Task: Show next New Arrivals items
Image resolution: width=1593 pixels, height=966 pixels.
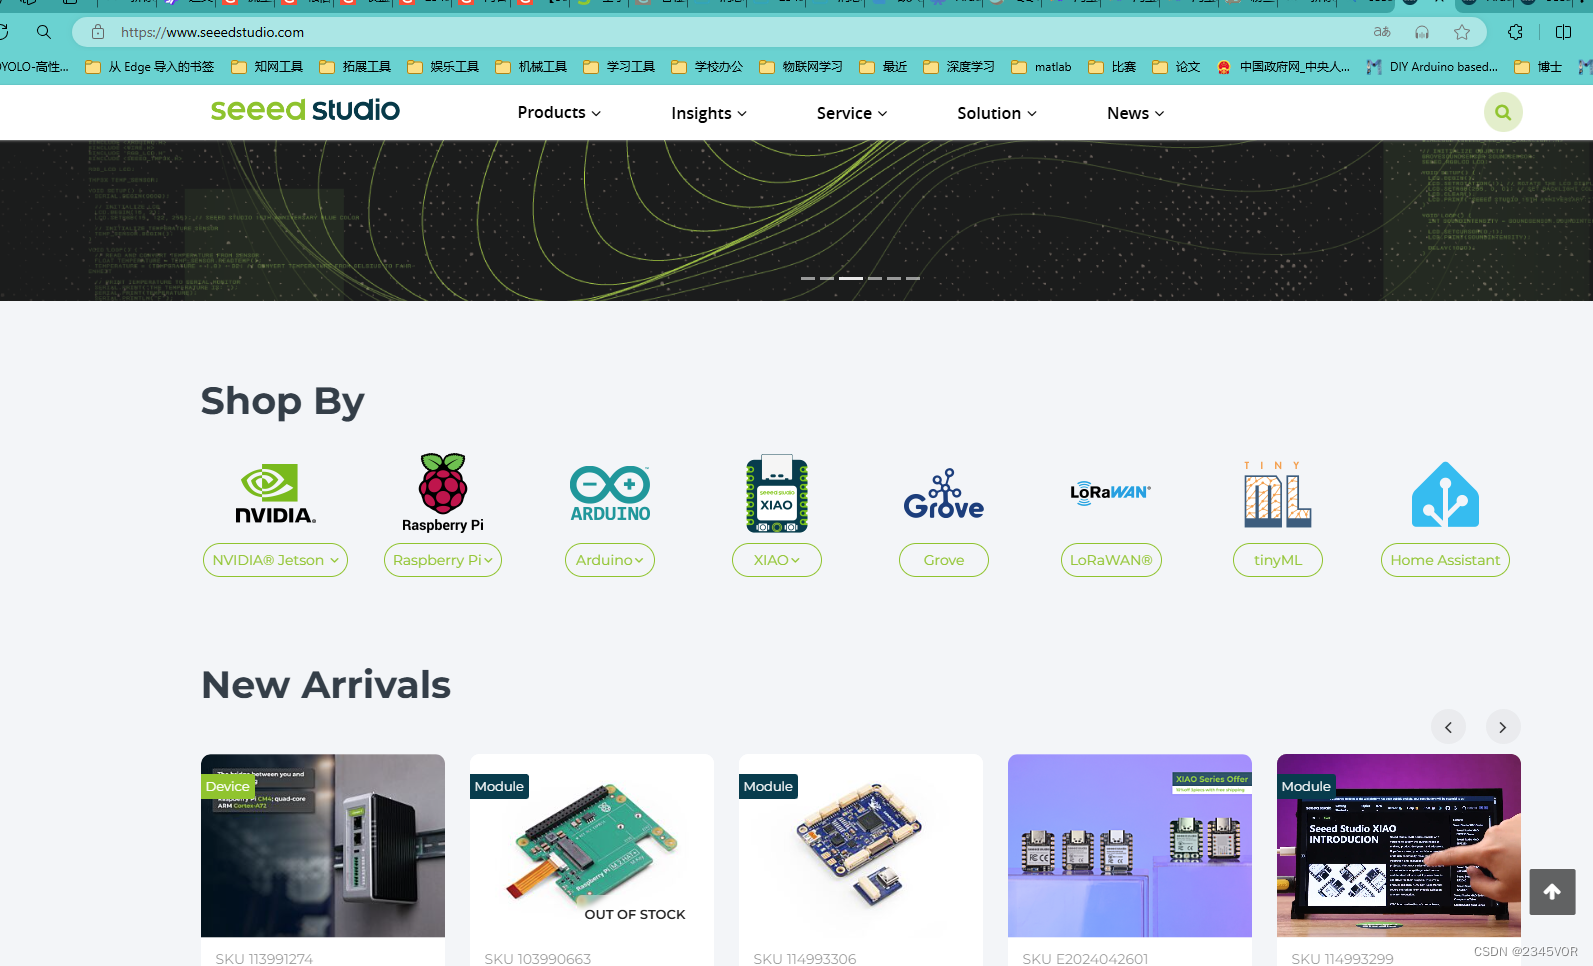Action: tap(1503, 727)
